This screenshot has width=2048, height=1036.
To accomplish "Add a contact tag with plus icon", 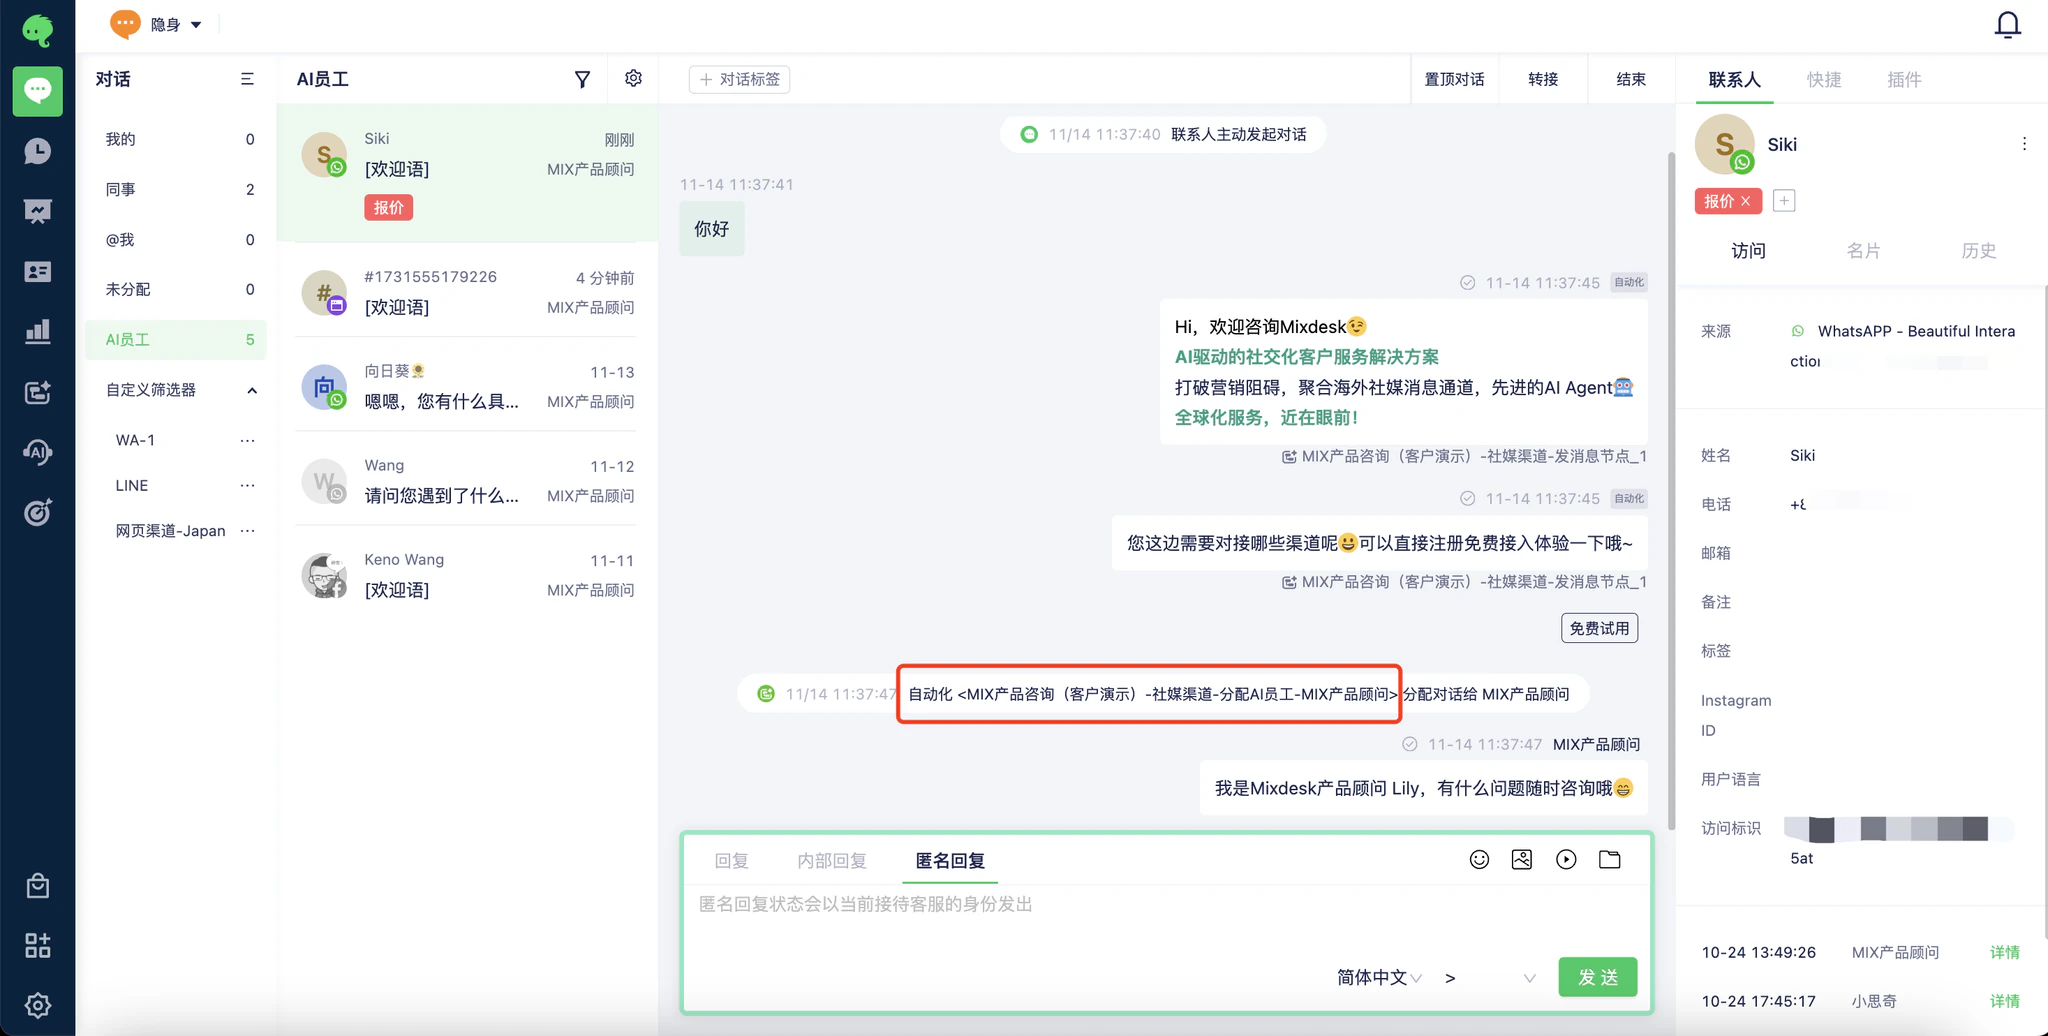I will (1784, 201).
